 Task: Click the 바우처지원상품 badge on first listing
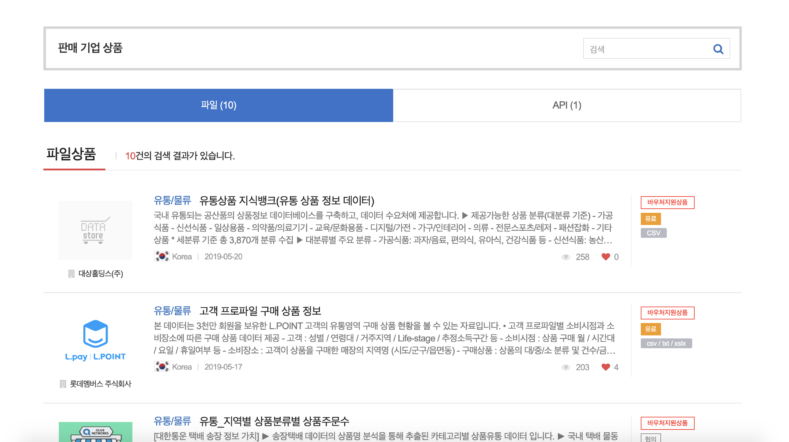(667, 202)
